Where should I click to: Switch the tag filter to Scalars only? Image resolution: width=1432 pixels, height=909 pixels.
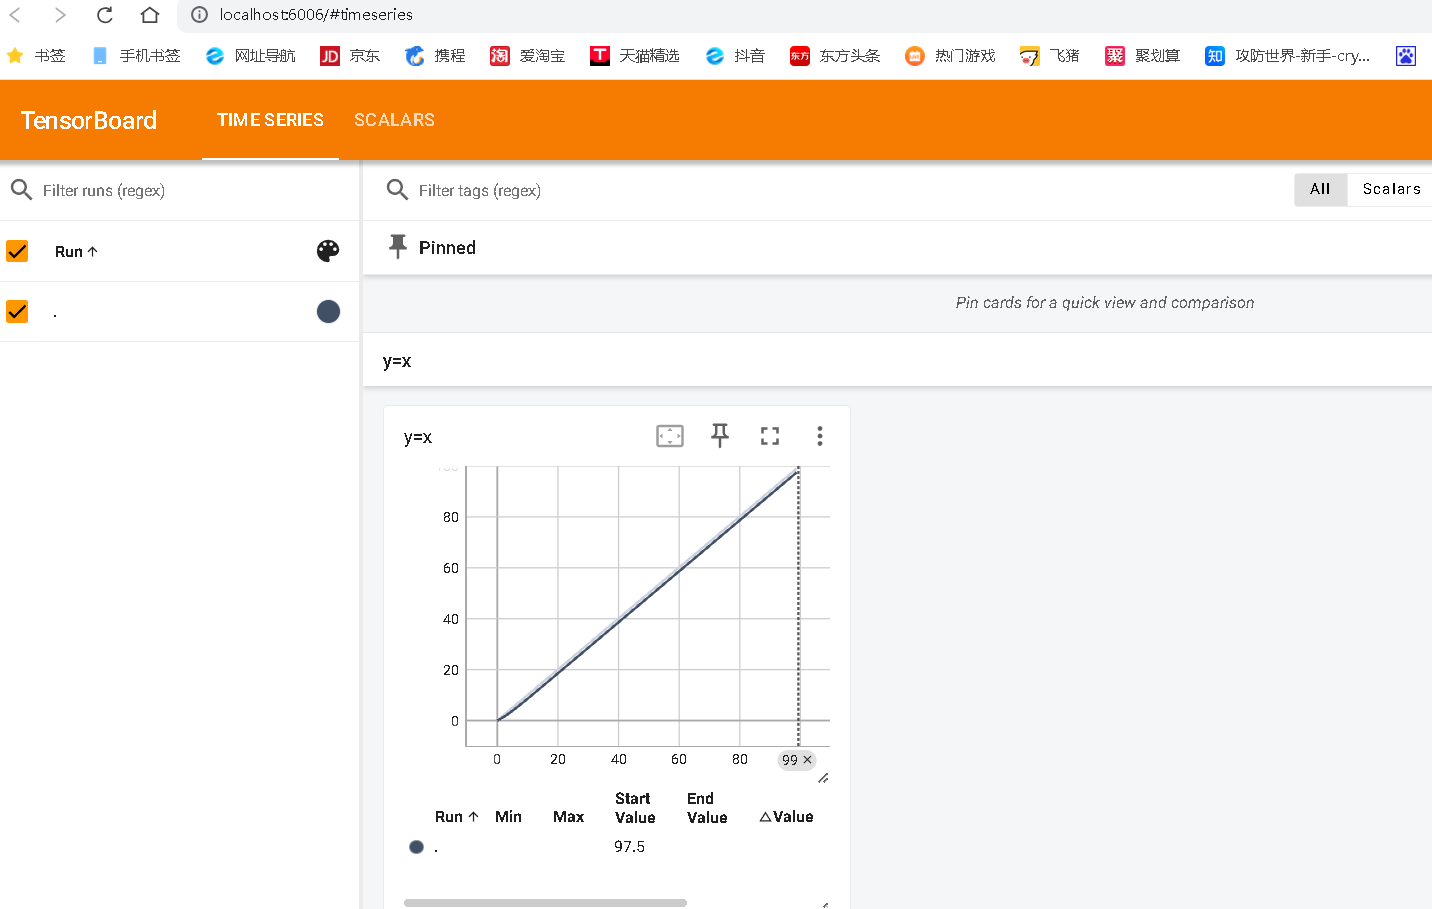click(x=1391, y=189)
